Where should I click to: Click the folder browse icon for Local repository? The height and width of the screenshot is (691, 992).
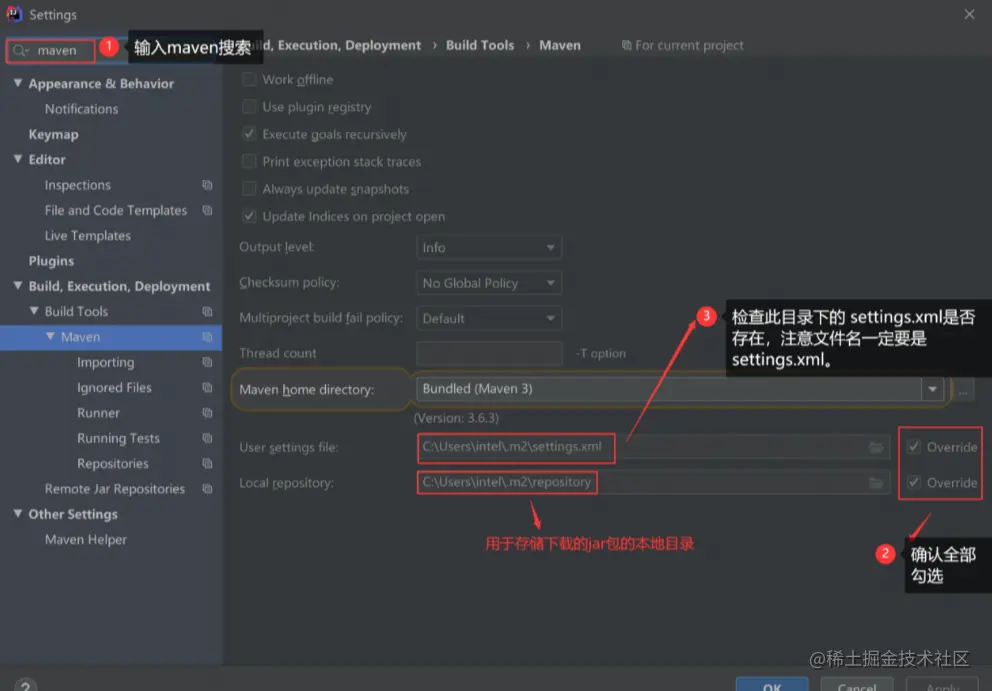click(876, 483)
